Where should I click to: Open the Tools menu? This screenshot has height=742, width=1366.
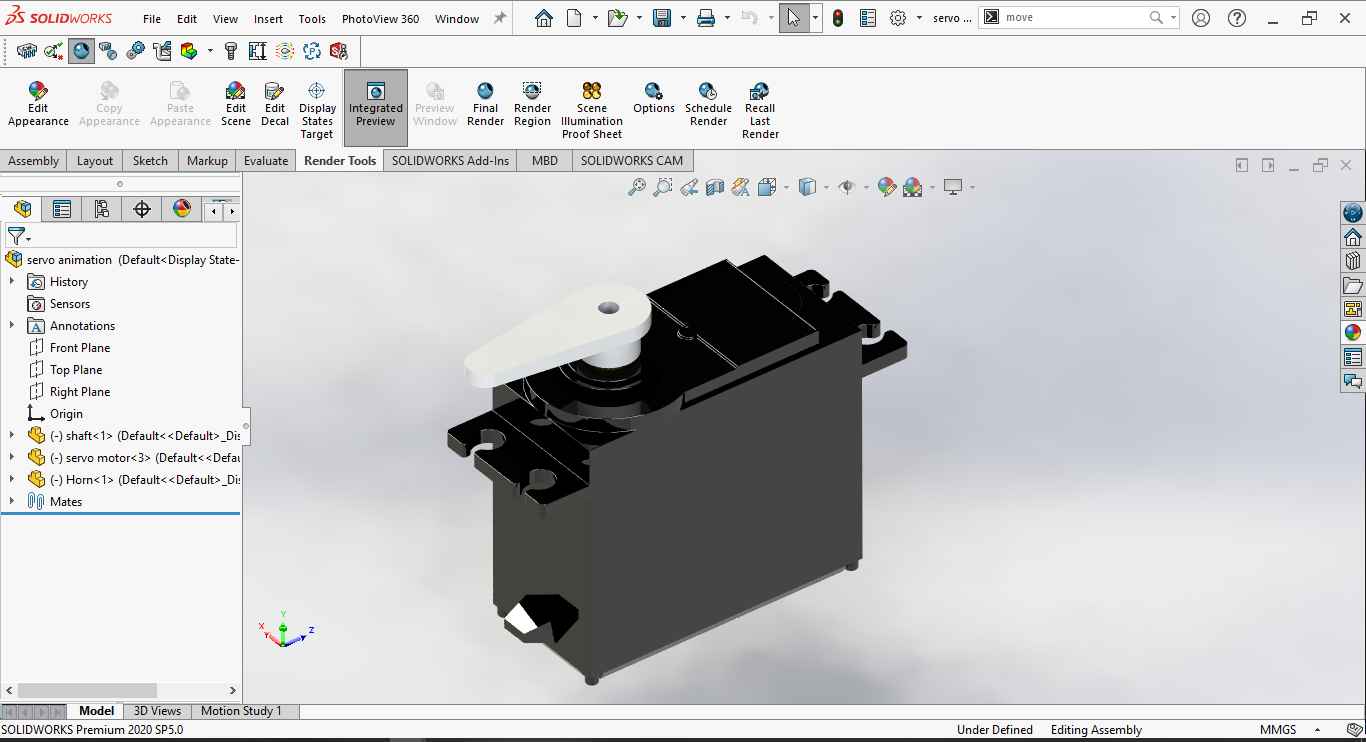pyautogui.click(x=312, y=19)
